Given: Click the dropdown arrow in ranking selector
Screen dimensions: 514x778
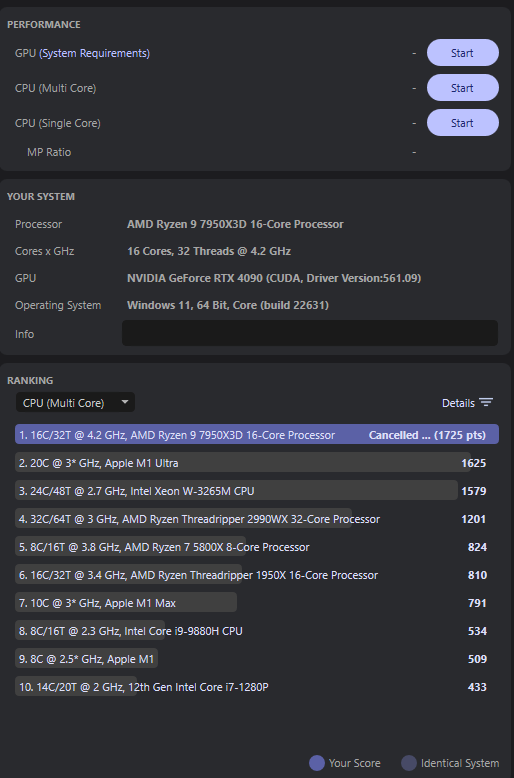Looking at the screenshot, I should click(125, 401).
